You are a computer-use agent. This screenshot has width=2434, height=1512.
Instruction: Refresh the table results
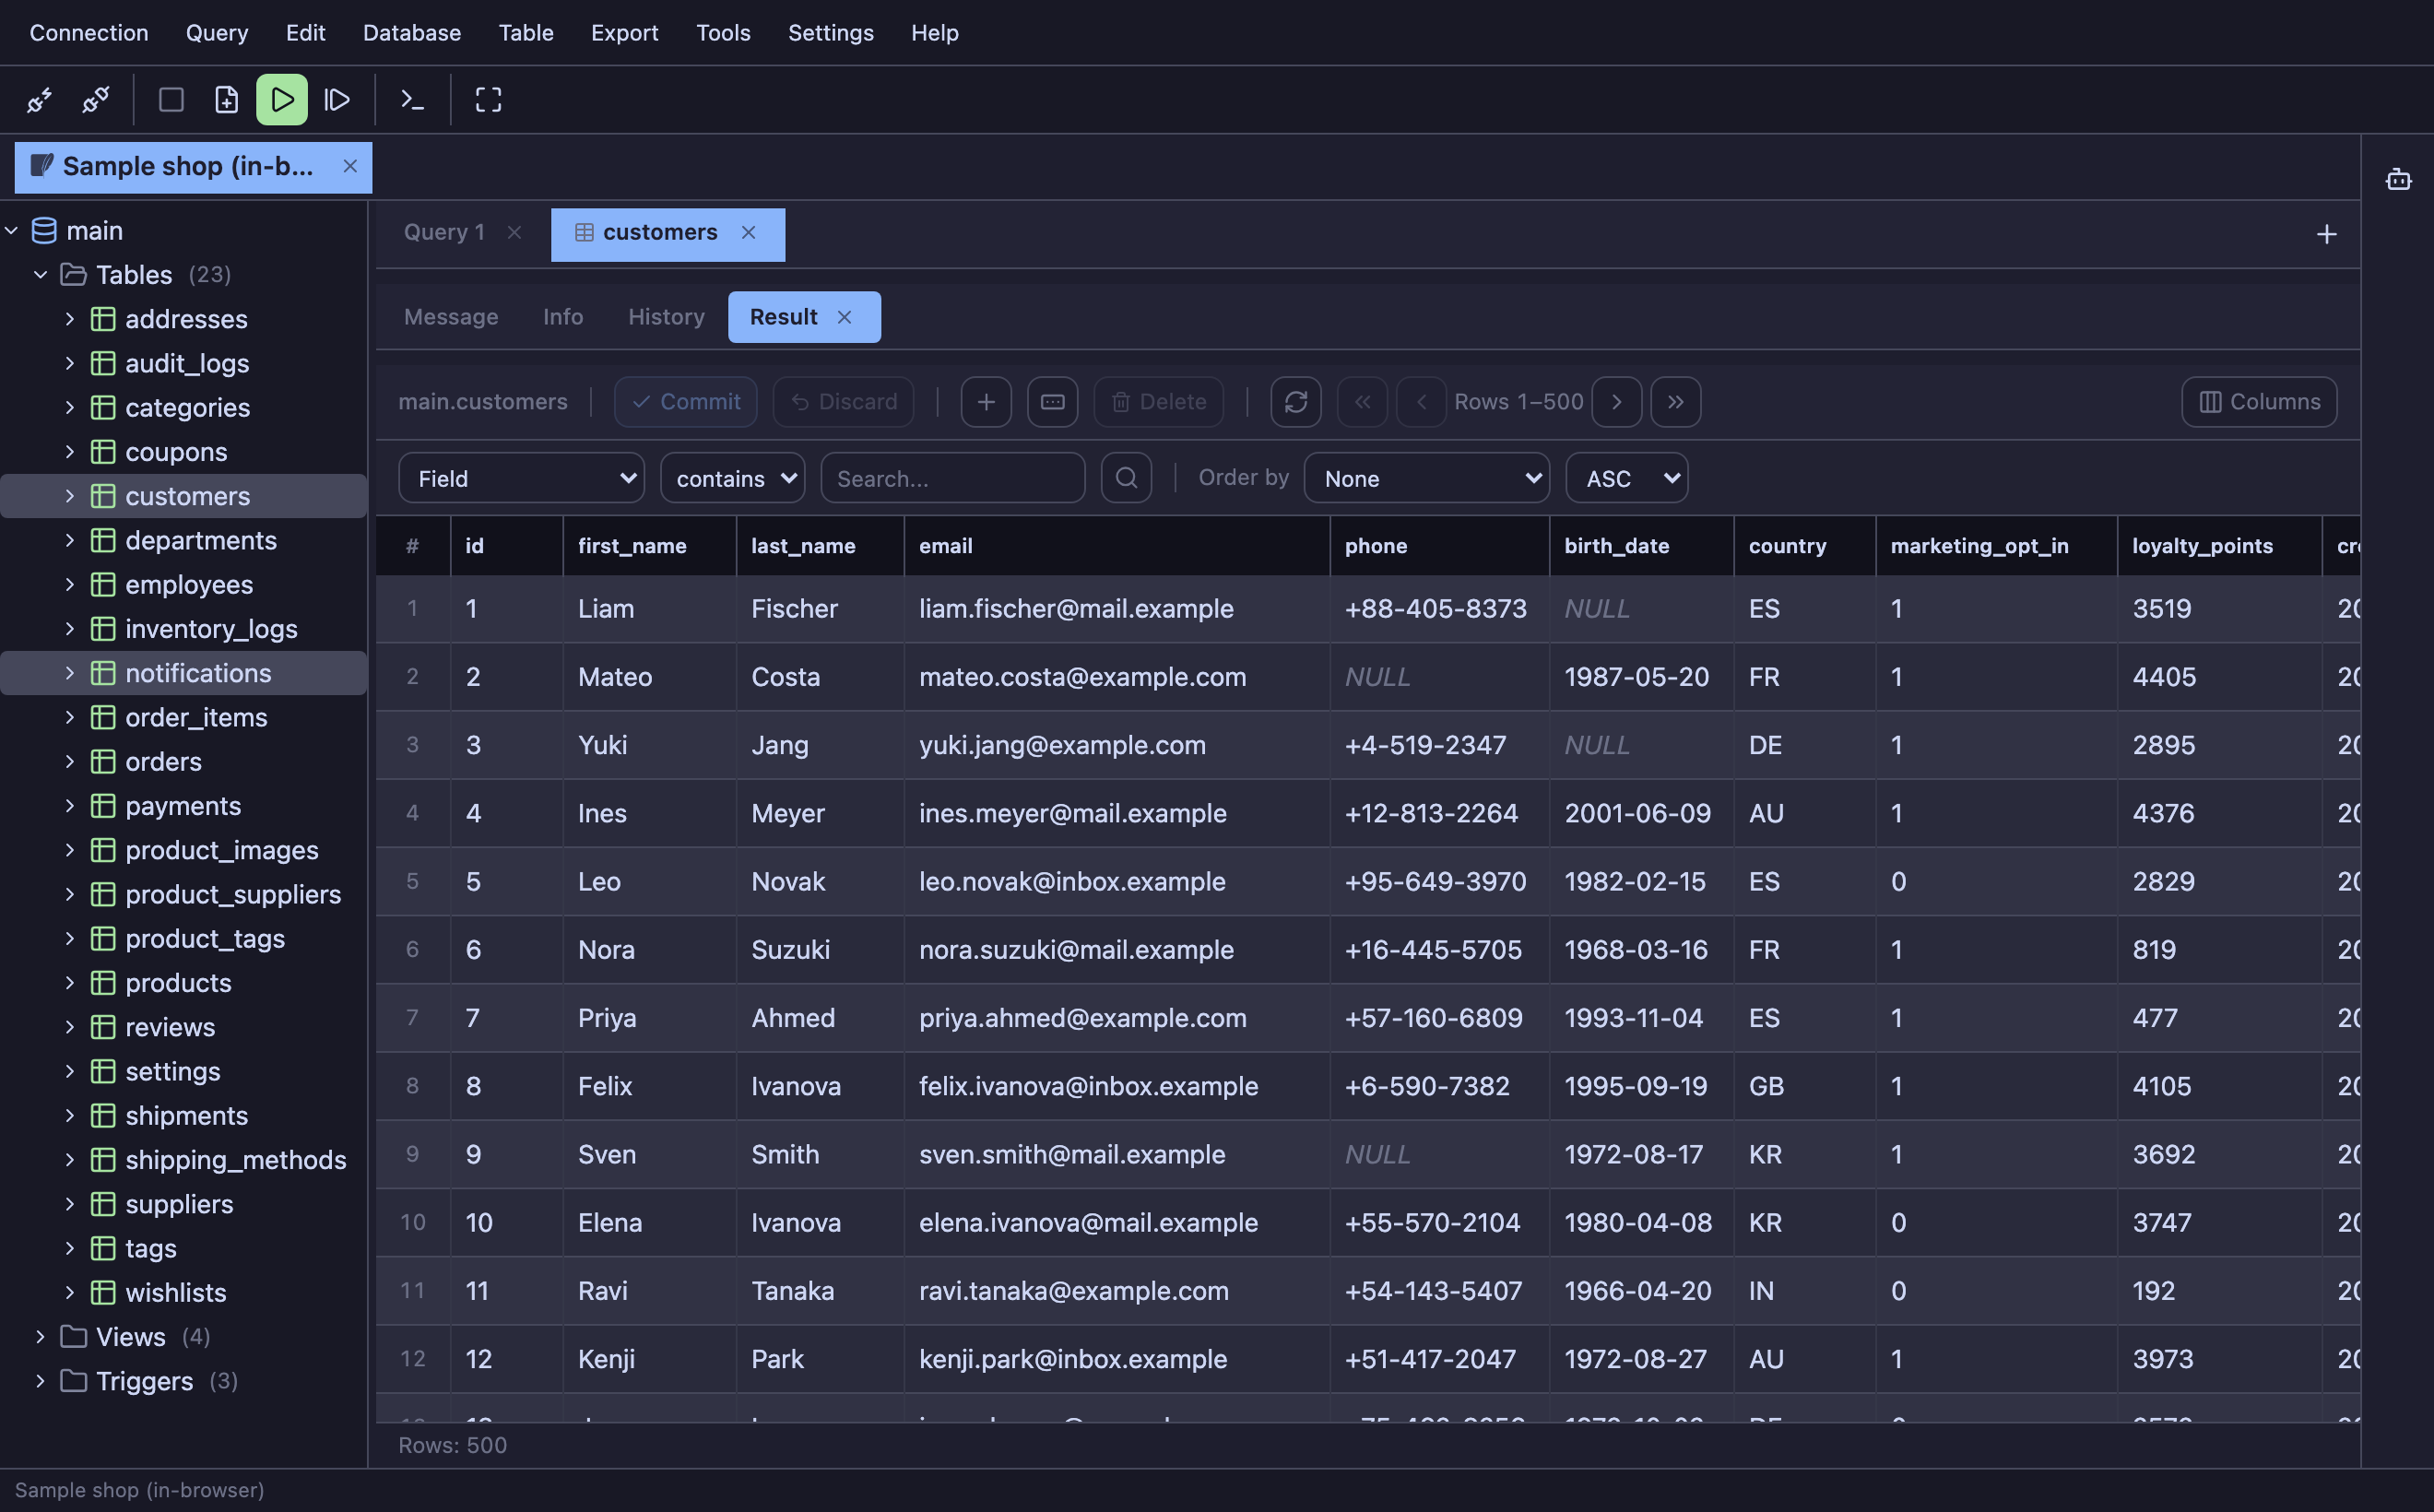click(x=1296, y=402)
